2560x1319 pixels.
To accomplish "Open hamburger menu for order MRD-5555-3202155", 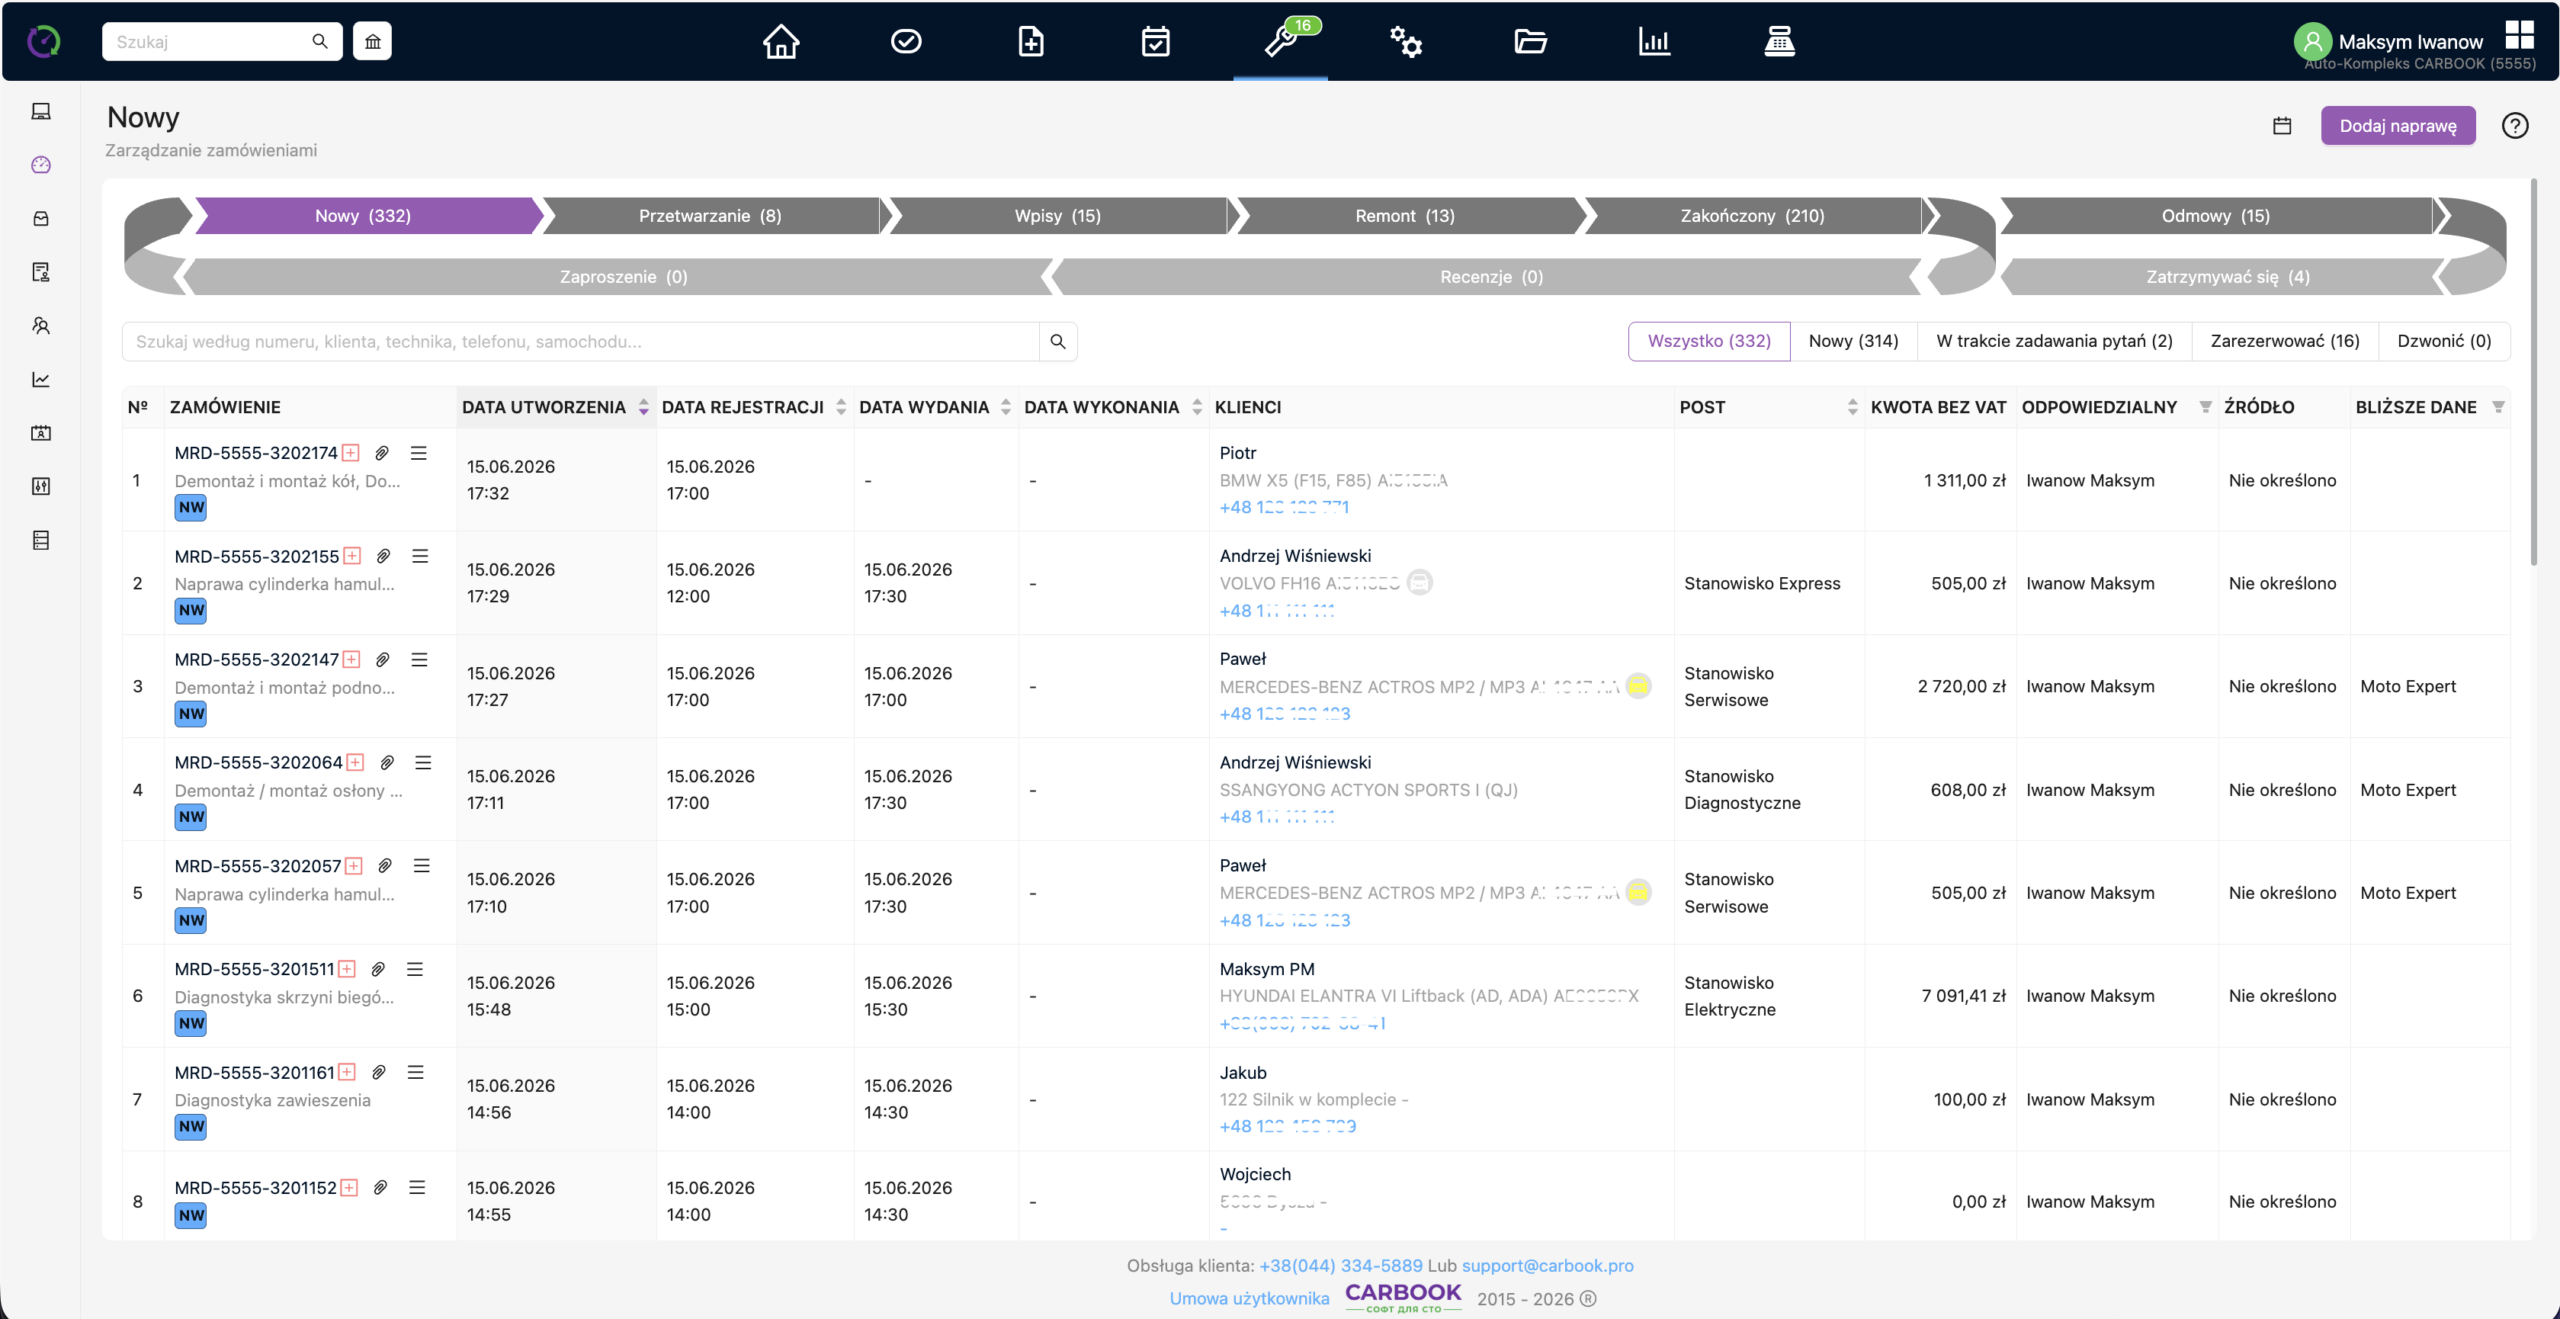I will [x=420, y=556].
